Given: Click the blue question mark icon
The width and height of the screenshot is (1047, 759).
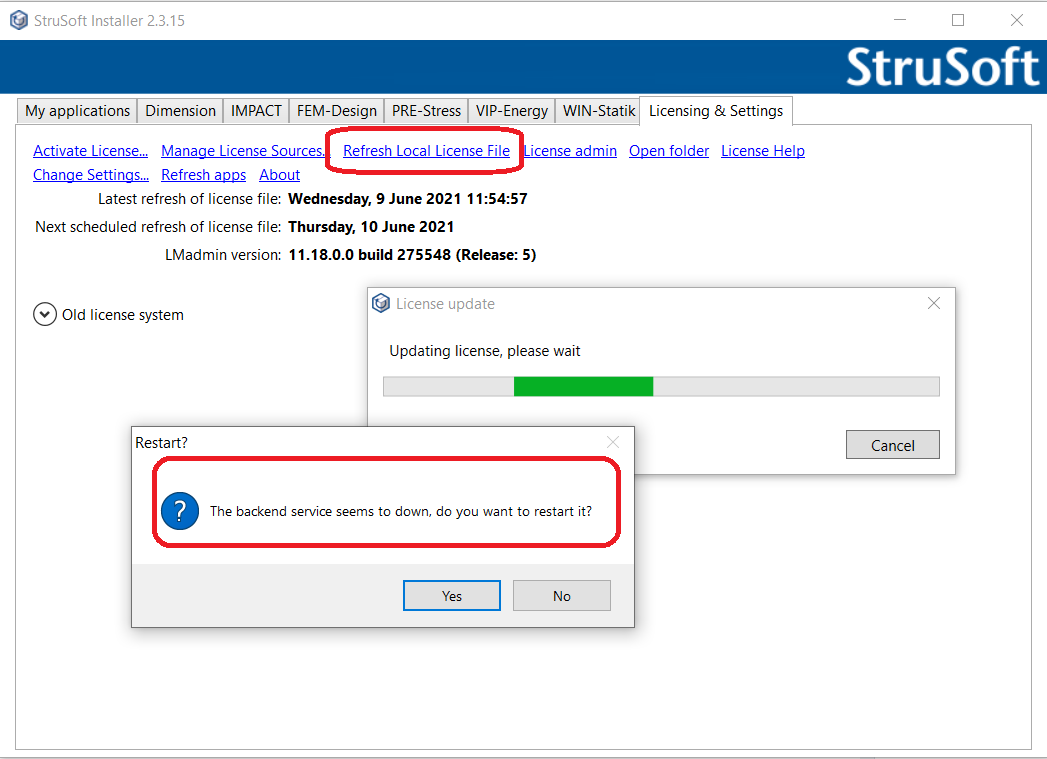Looking at the screenshot, I should click(180, 511).
